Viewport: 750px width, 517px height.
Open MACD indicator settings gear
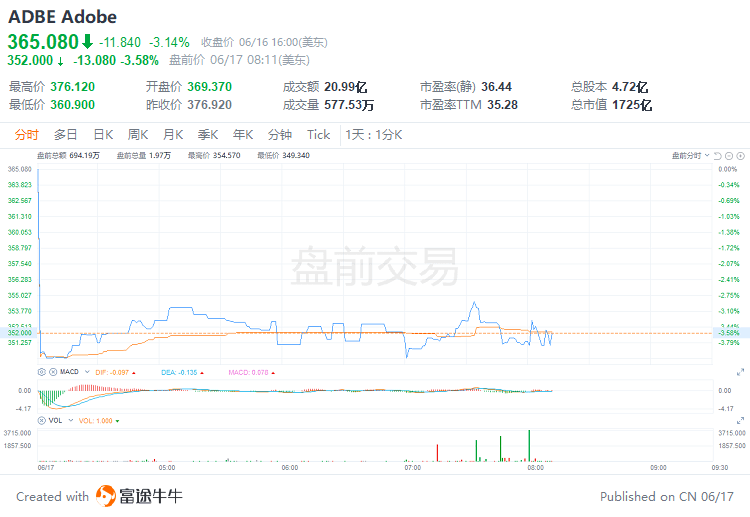pos(41,371)
